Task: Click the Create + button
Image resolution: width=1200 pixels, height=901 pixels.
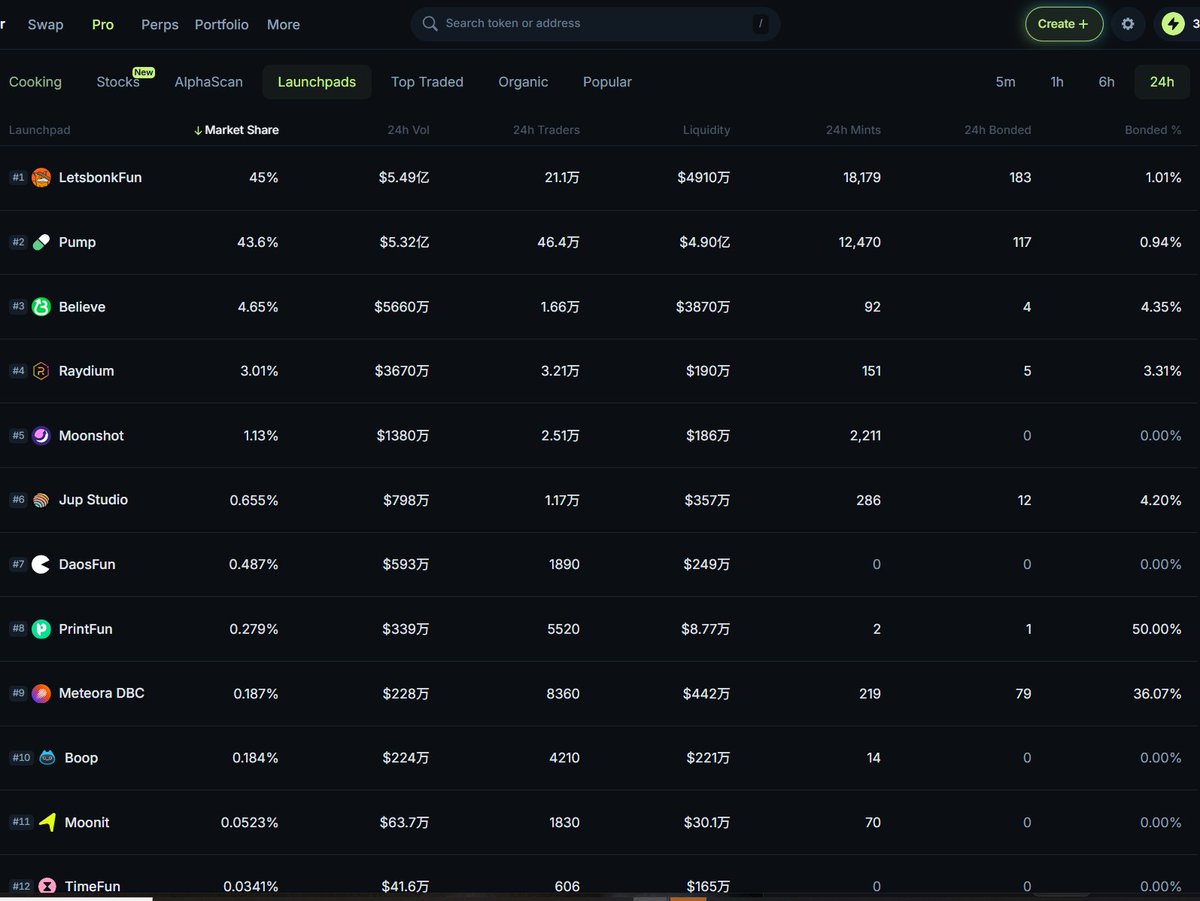Action: click(1064, 24)
